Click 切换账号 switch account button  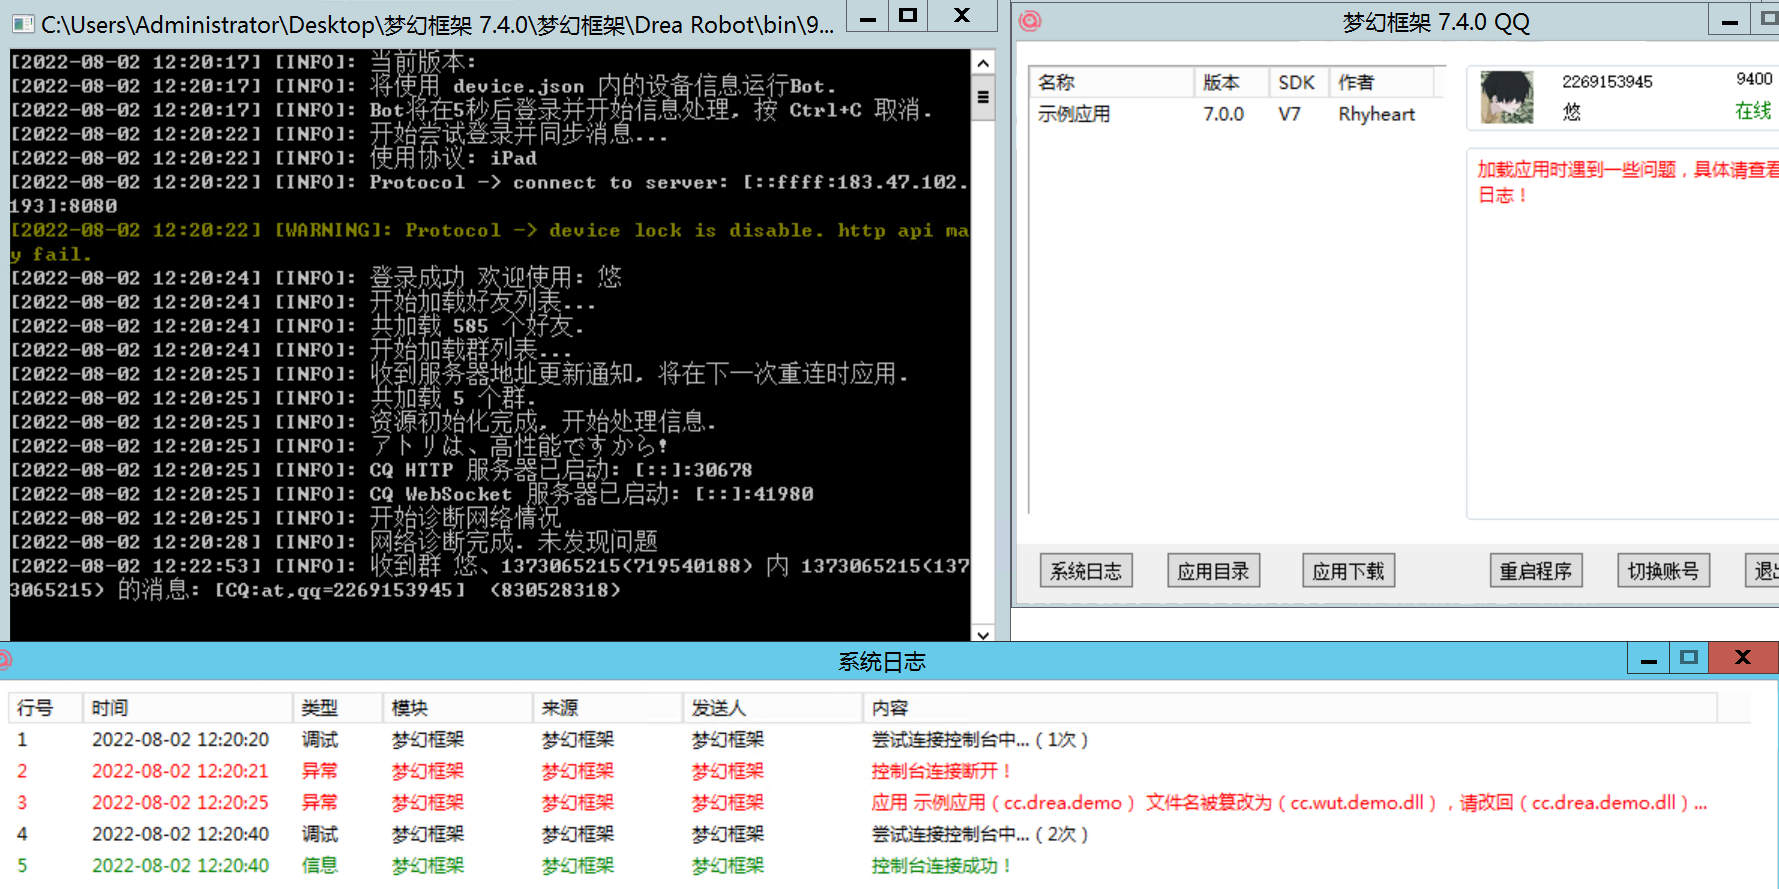point(1663,571)
